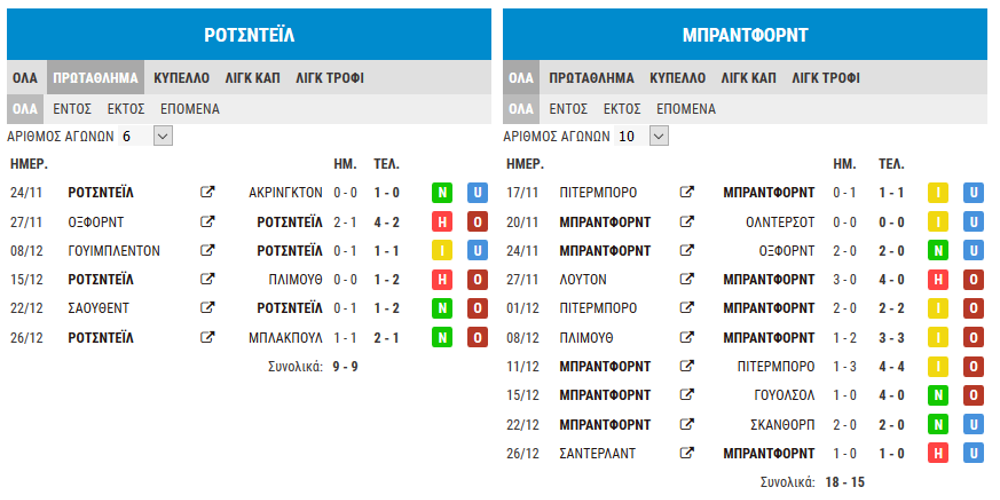The image size is (1000, 500).
Task: Click red O badge on Λούτον row
Action: point(974,279)
